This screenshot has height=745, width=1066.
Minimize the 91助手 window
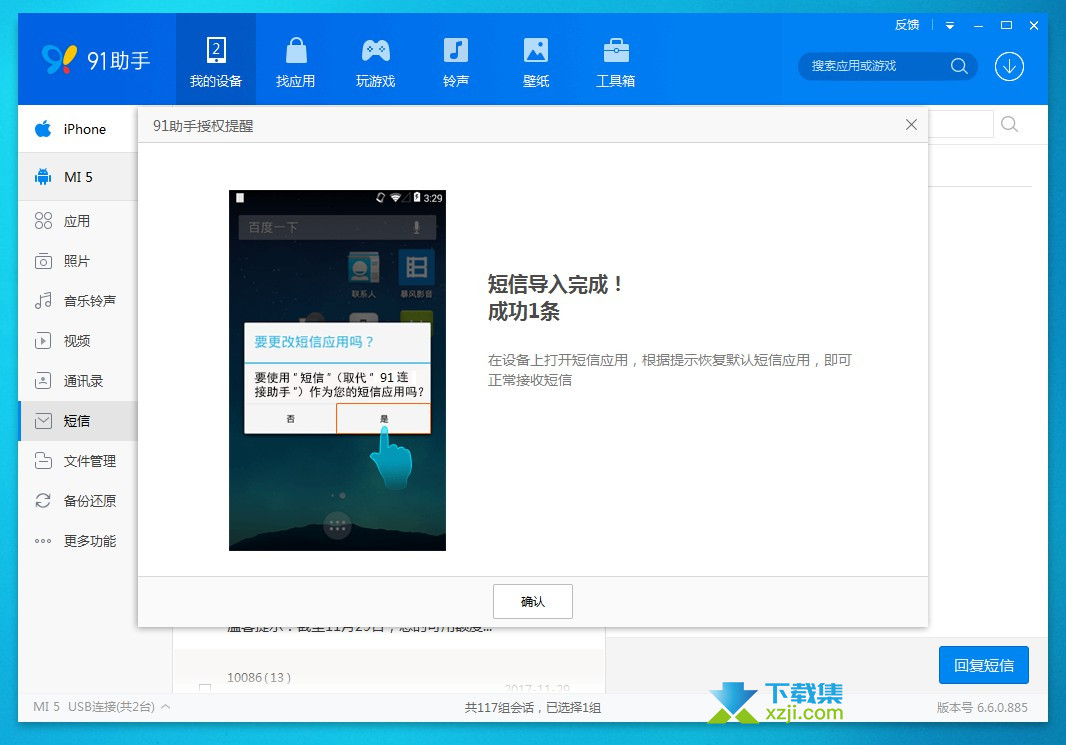tap(978, 26)
